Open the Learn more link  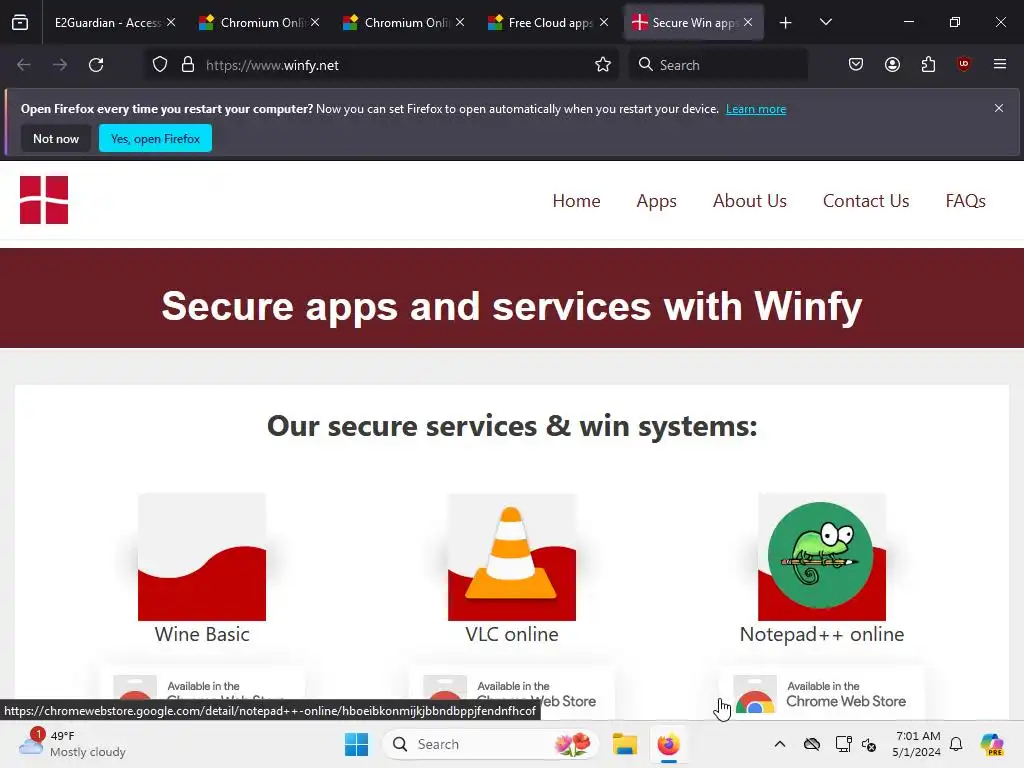756,109
